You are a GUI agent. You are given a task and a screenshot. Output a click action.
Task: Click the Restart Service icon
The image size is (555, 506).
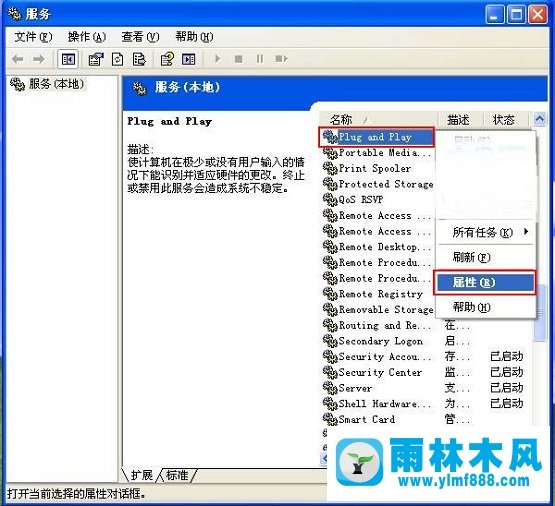[x=281, y=59]
